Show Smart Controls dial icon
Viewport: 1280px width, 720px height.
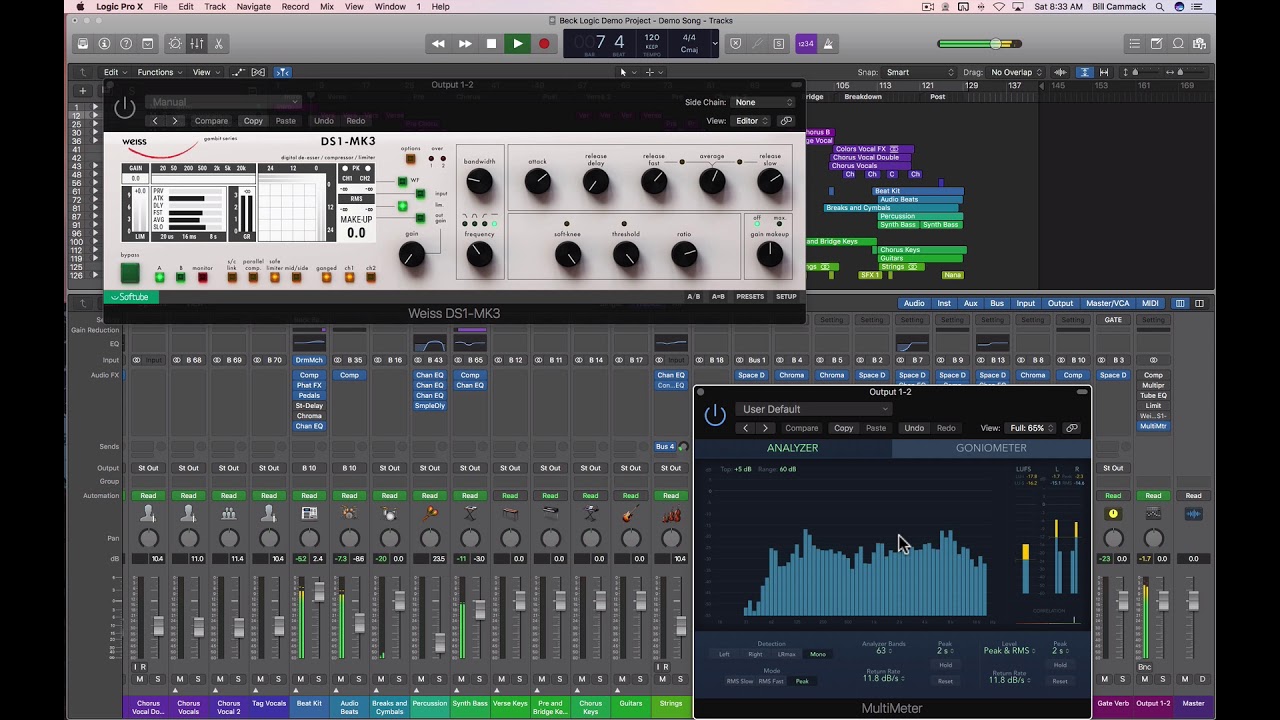(175, 44)
